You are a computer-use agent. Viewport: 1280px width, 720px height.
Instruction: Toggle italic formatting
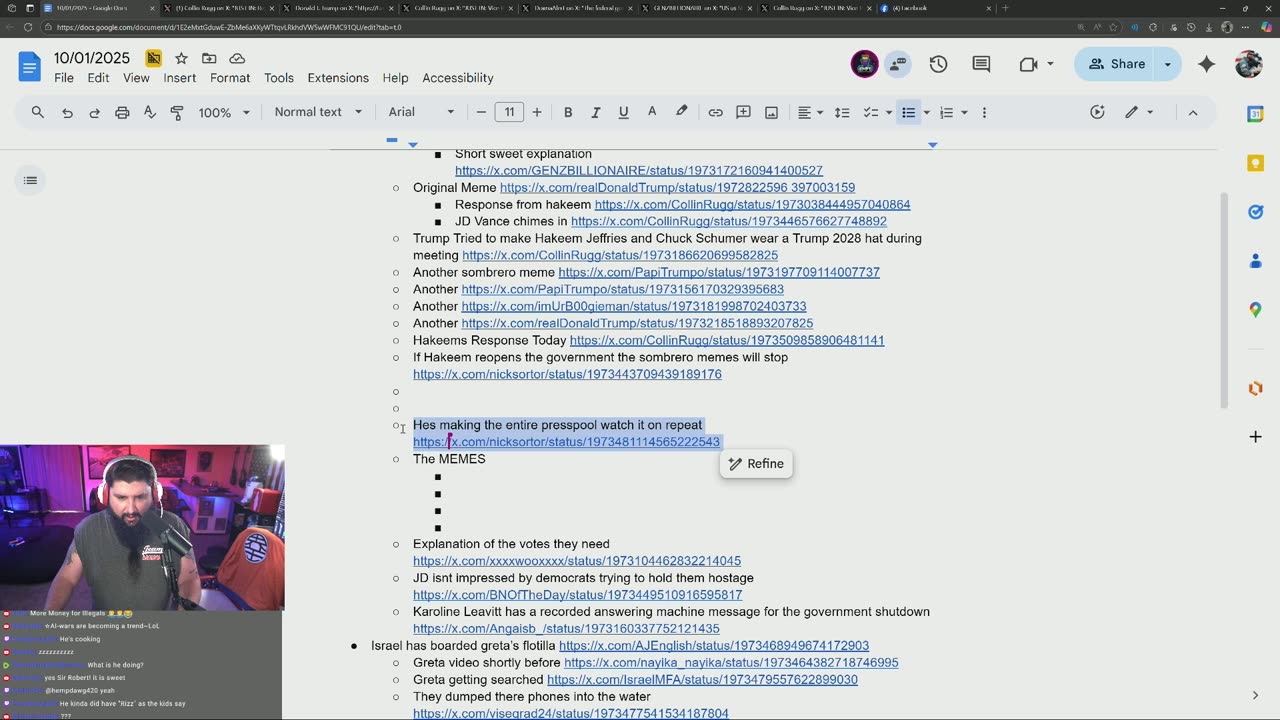[595, 112]
